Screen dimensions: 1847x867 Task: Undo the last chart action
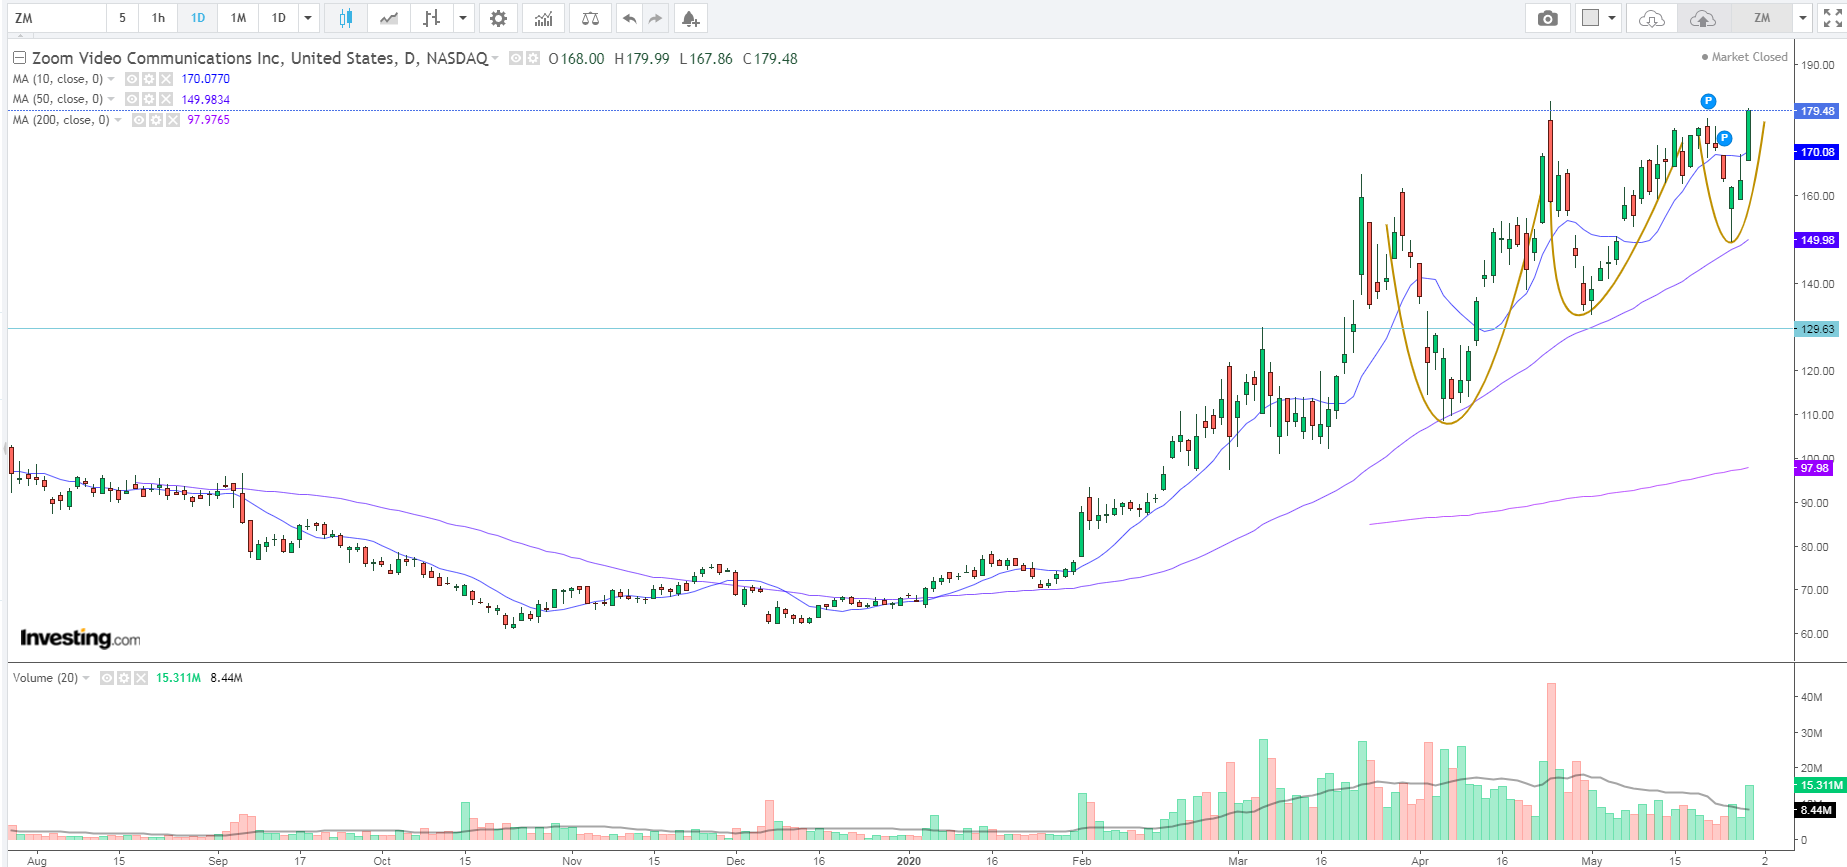tap(629, 18)
